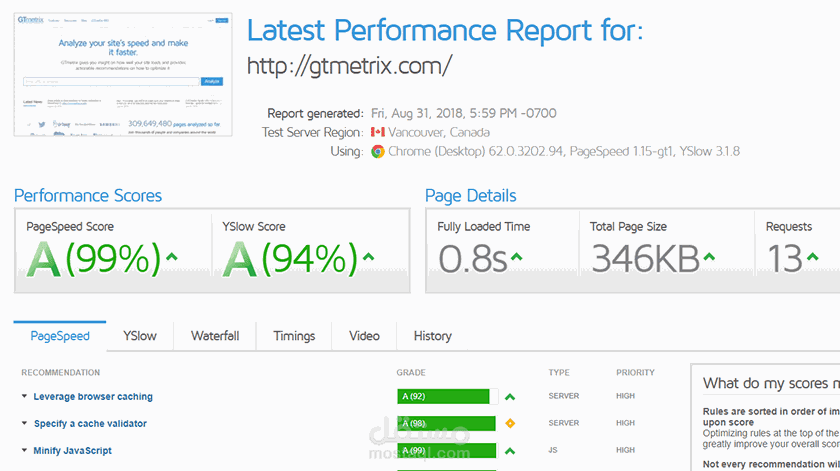Open the GTmetrix site thumbnail preview
Screen dimensions: 840x471
click(123, 74)
